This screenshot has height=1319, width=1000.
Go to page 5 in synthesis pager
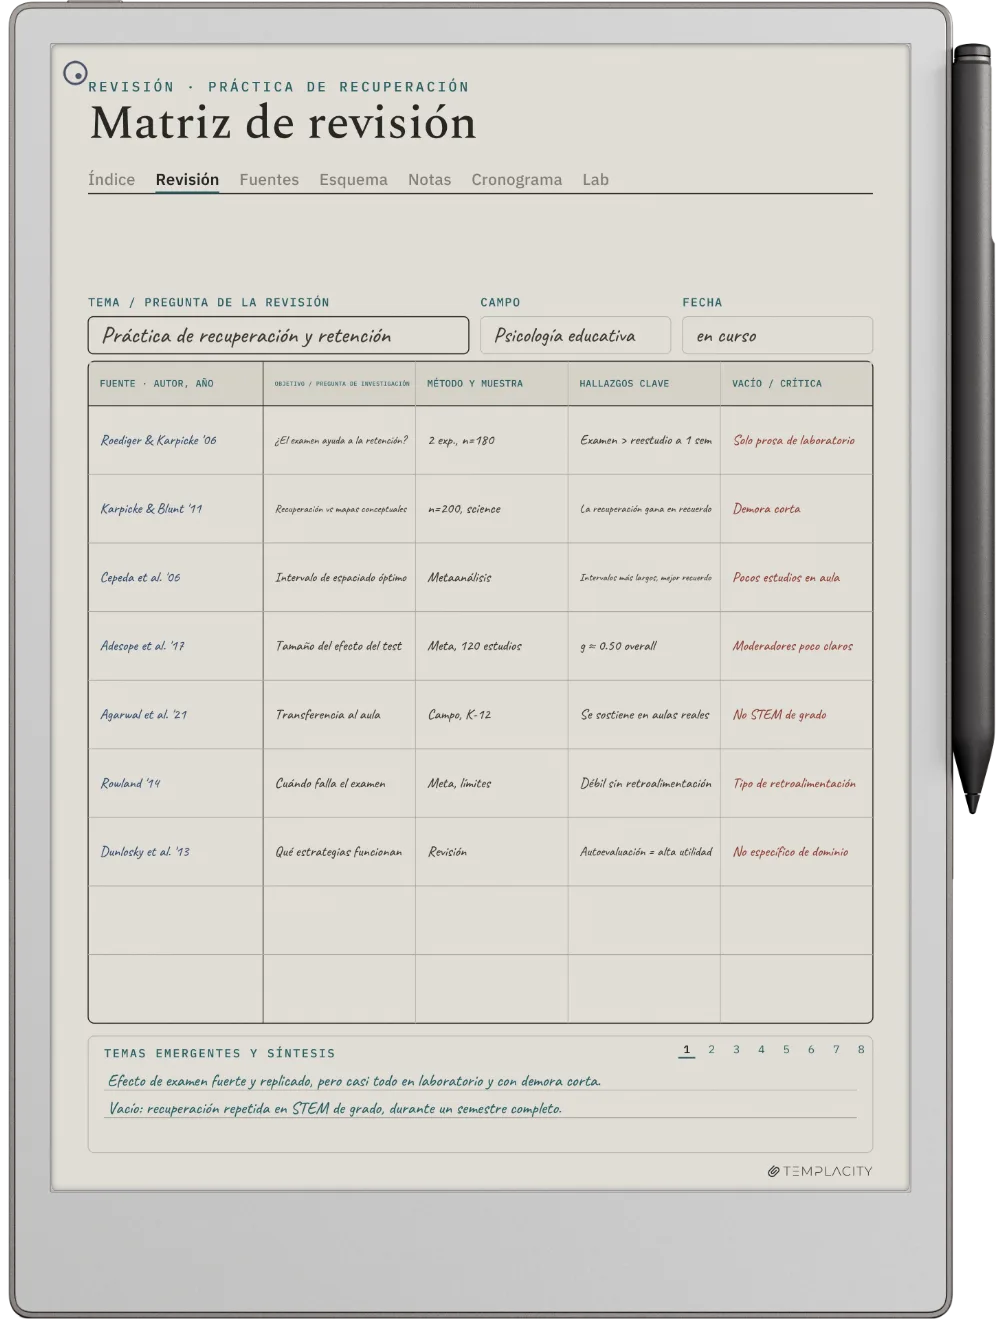786,1050
